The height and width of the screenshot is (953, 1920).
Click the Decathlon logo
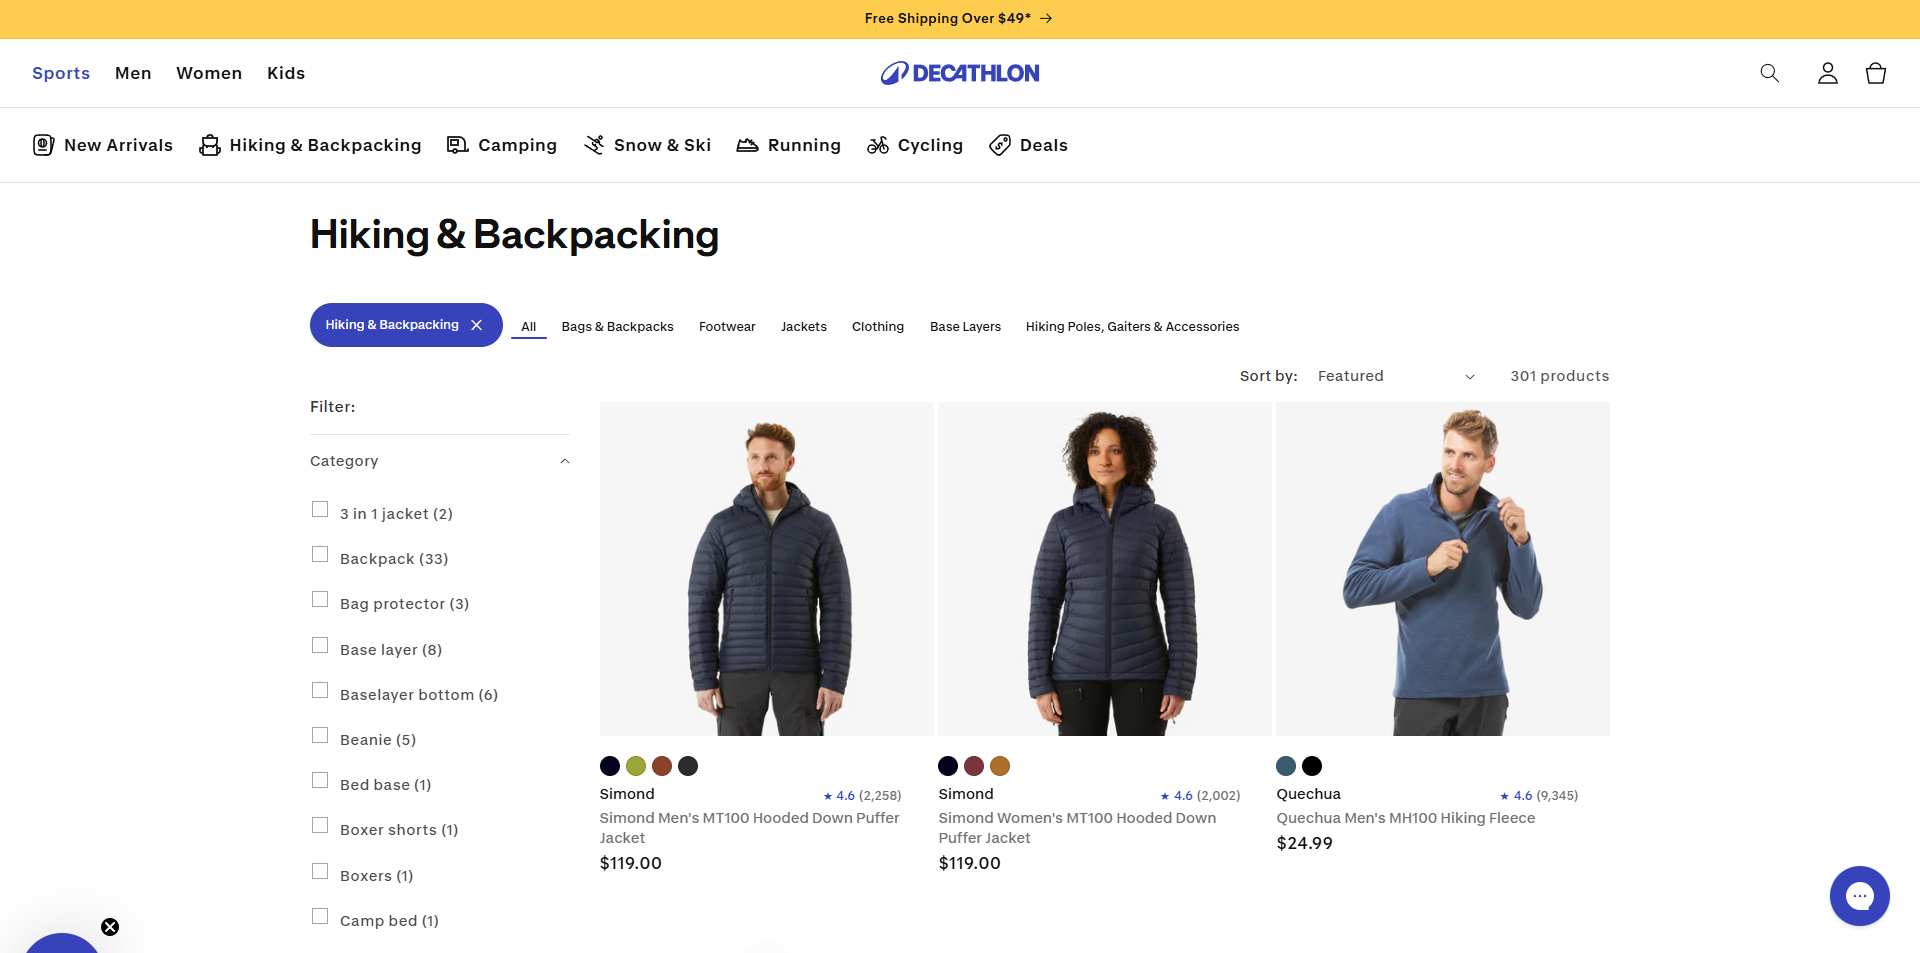(x=959, y=72)
